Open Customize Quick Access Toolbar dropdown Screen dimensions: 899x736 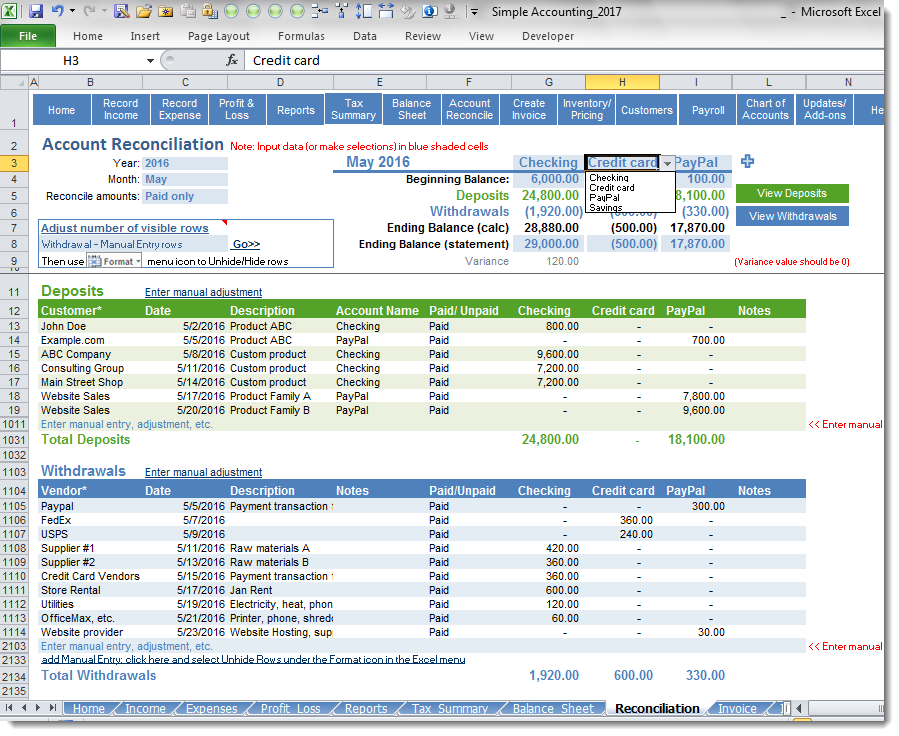pyautogui.click(x=474, y=11)
